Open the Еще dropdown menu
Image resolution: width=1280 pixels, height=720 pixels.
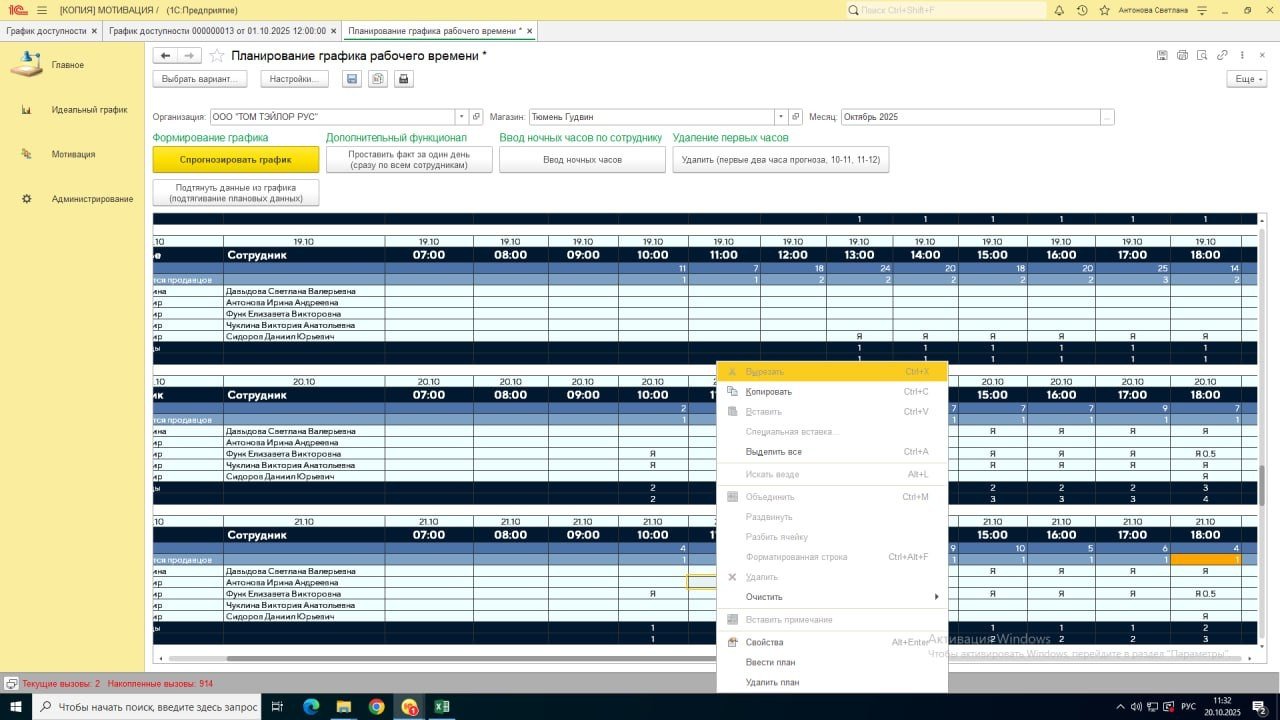point(1247,79)
